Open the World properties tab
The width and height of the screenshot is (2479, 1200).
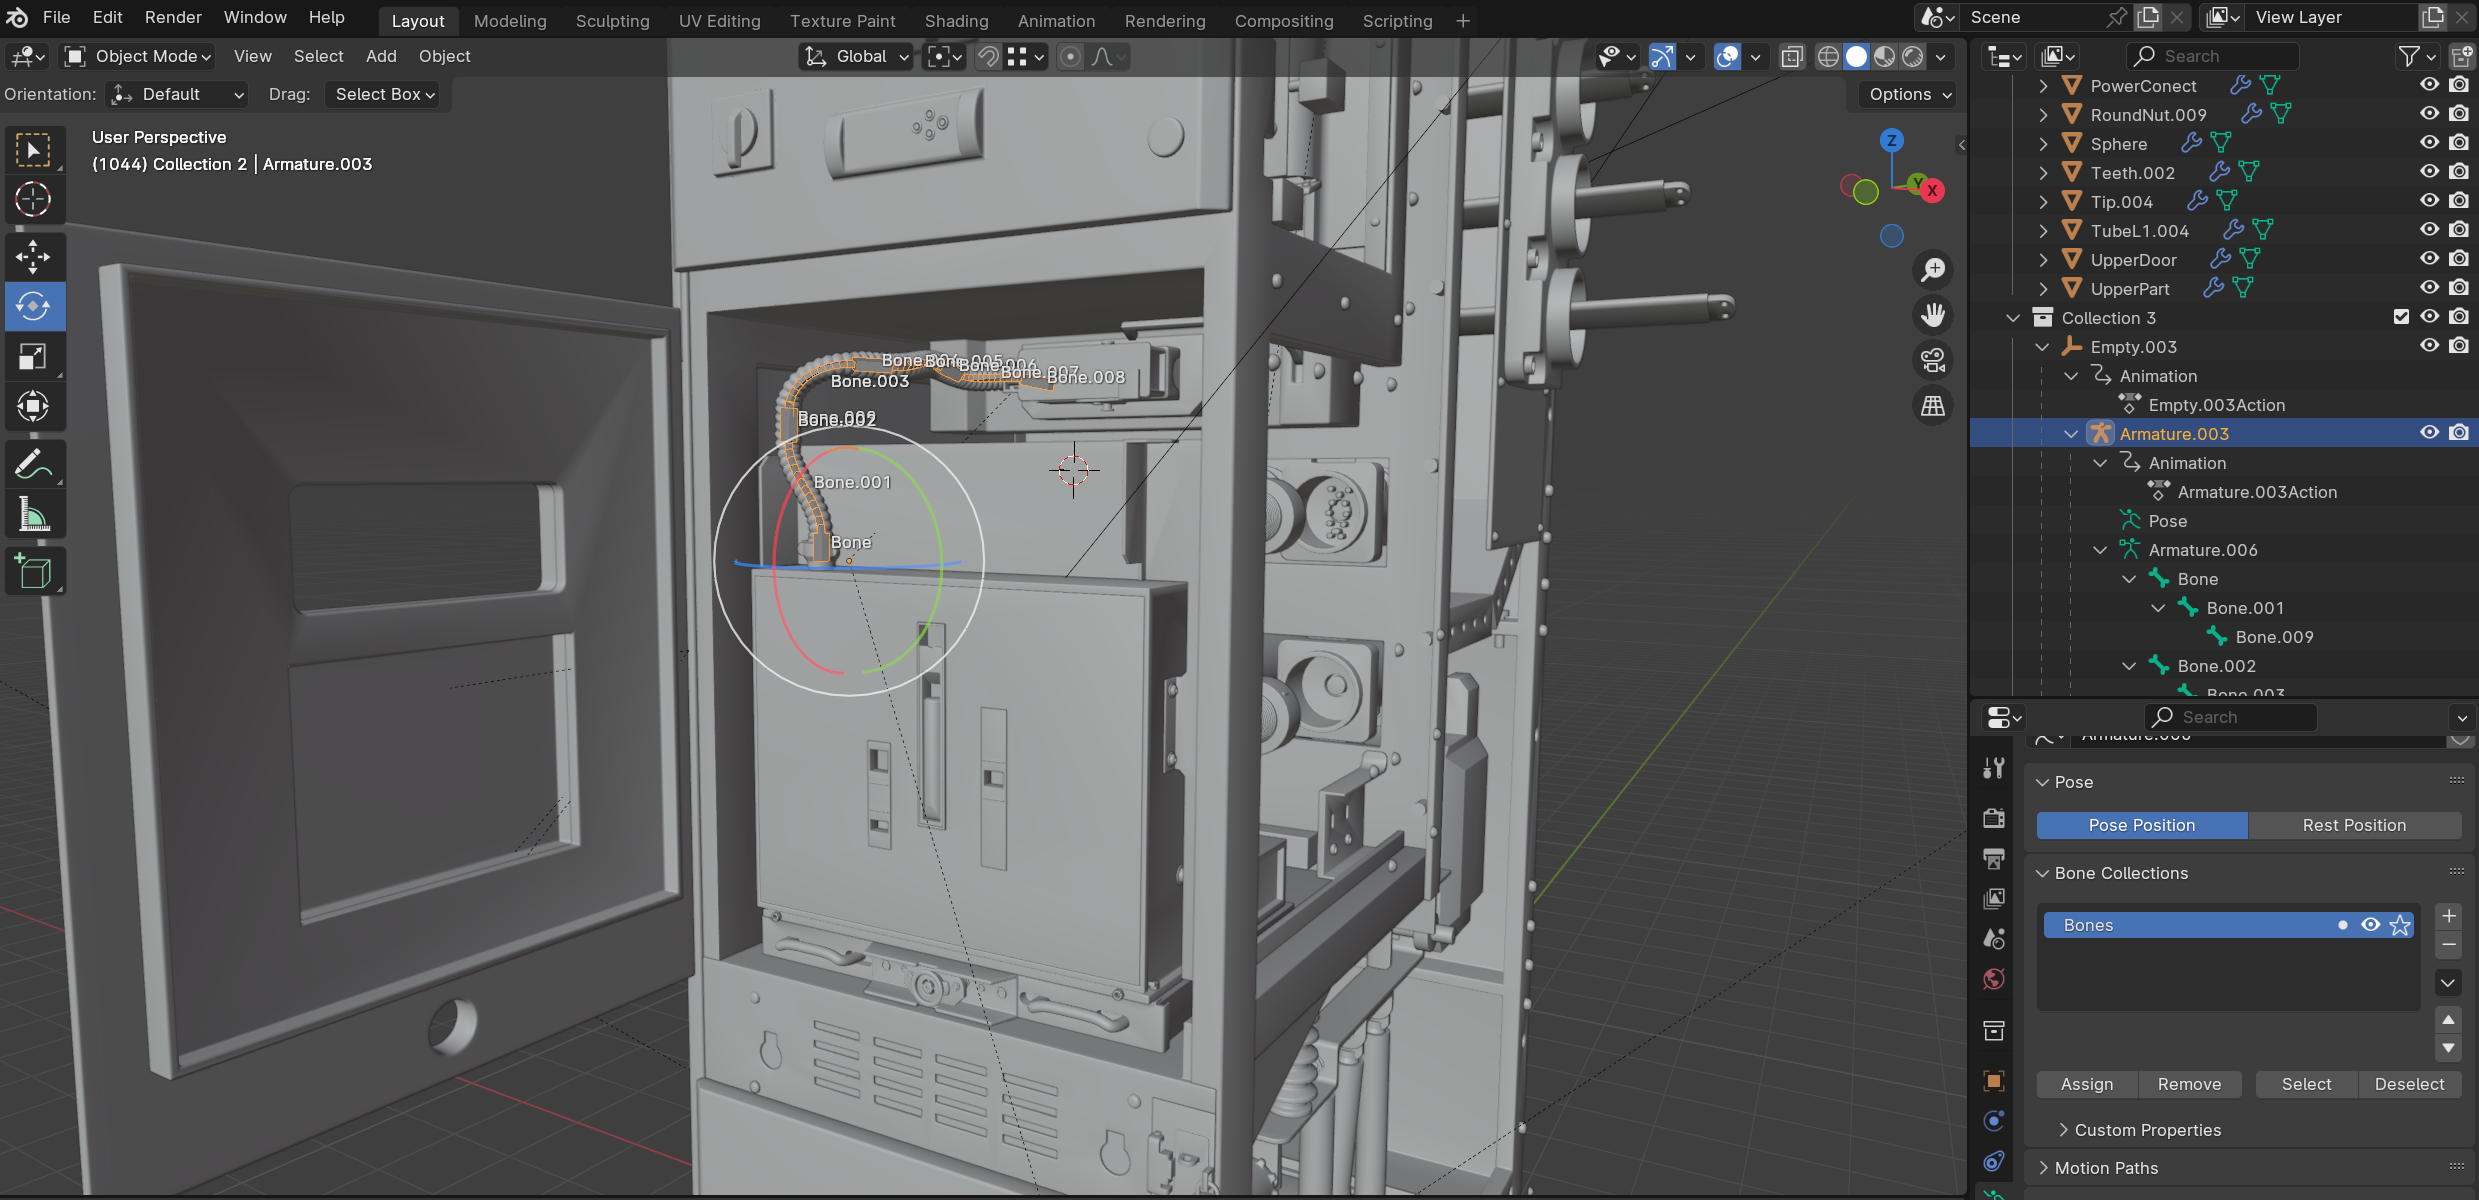(1994, 979)
